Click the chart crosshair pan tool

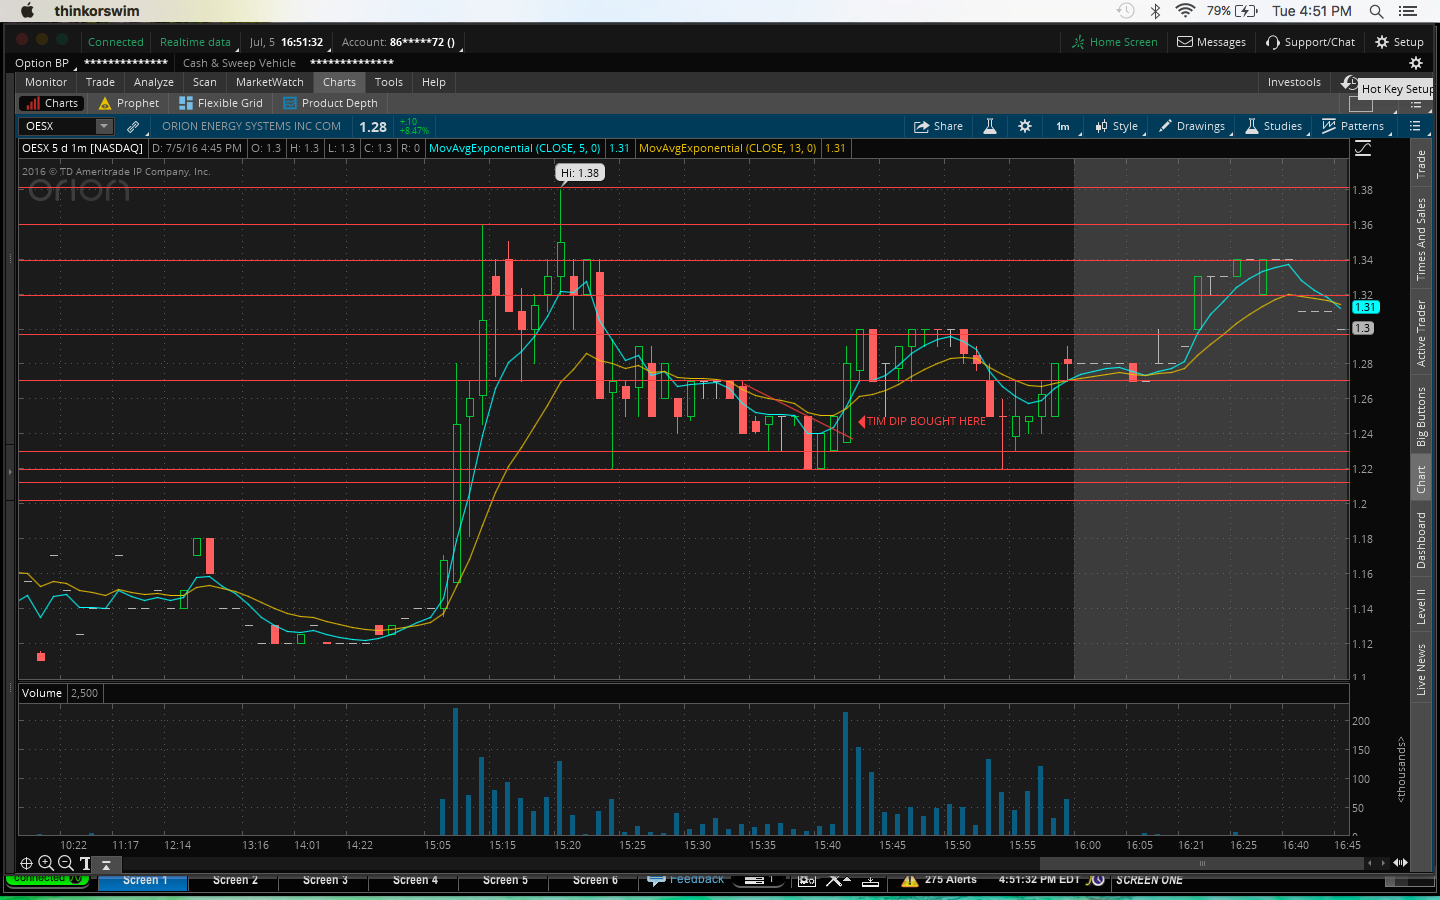27,863
